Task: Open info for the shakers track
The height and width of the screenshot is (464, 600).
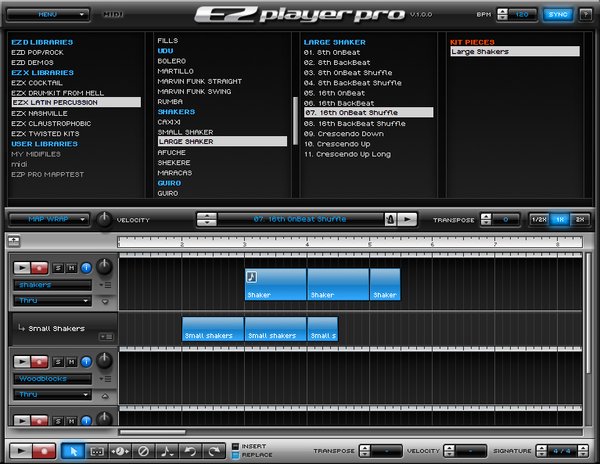Action: click(x=85, y=268)
